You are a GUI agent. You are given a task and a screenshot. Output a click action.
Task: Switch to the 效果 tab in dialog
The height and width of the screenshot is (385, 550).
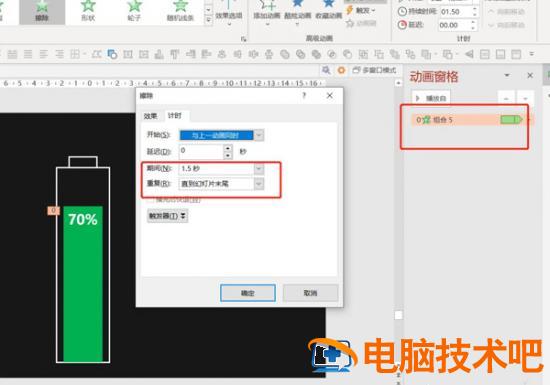[x=150, y=116]
